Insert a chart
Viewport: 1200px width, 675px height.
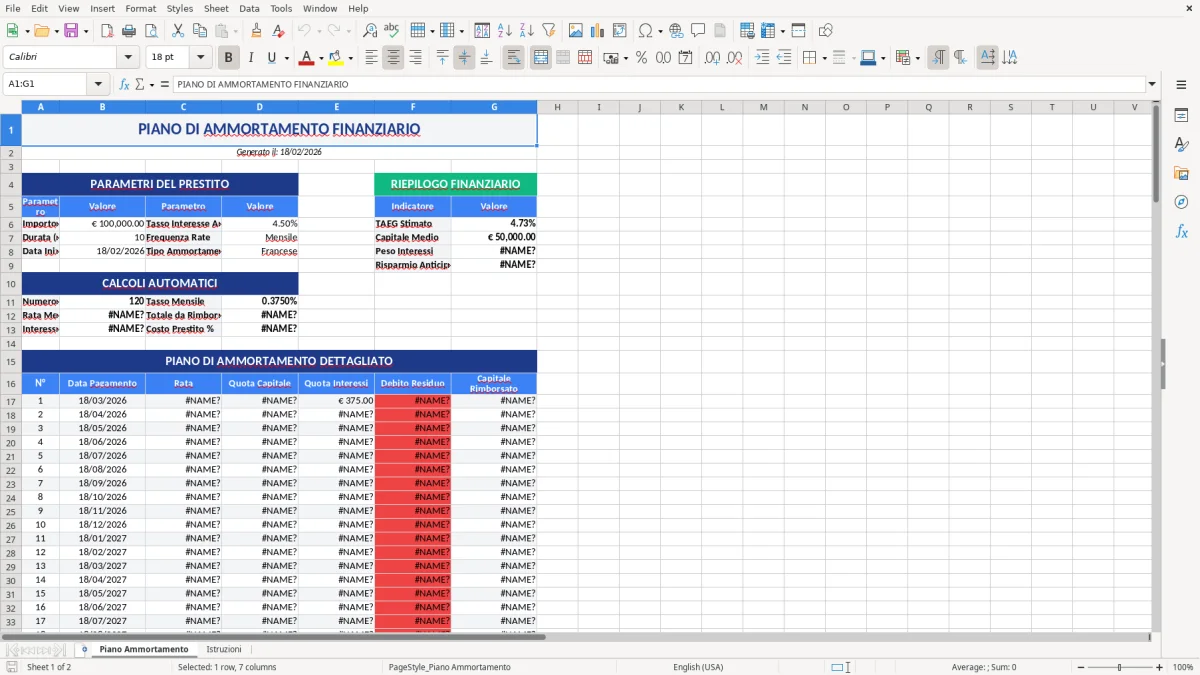click(597, 30)
